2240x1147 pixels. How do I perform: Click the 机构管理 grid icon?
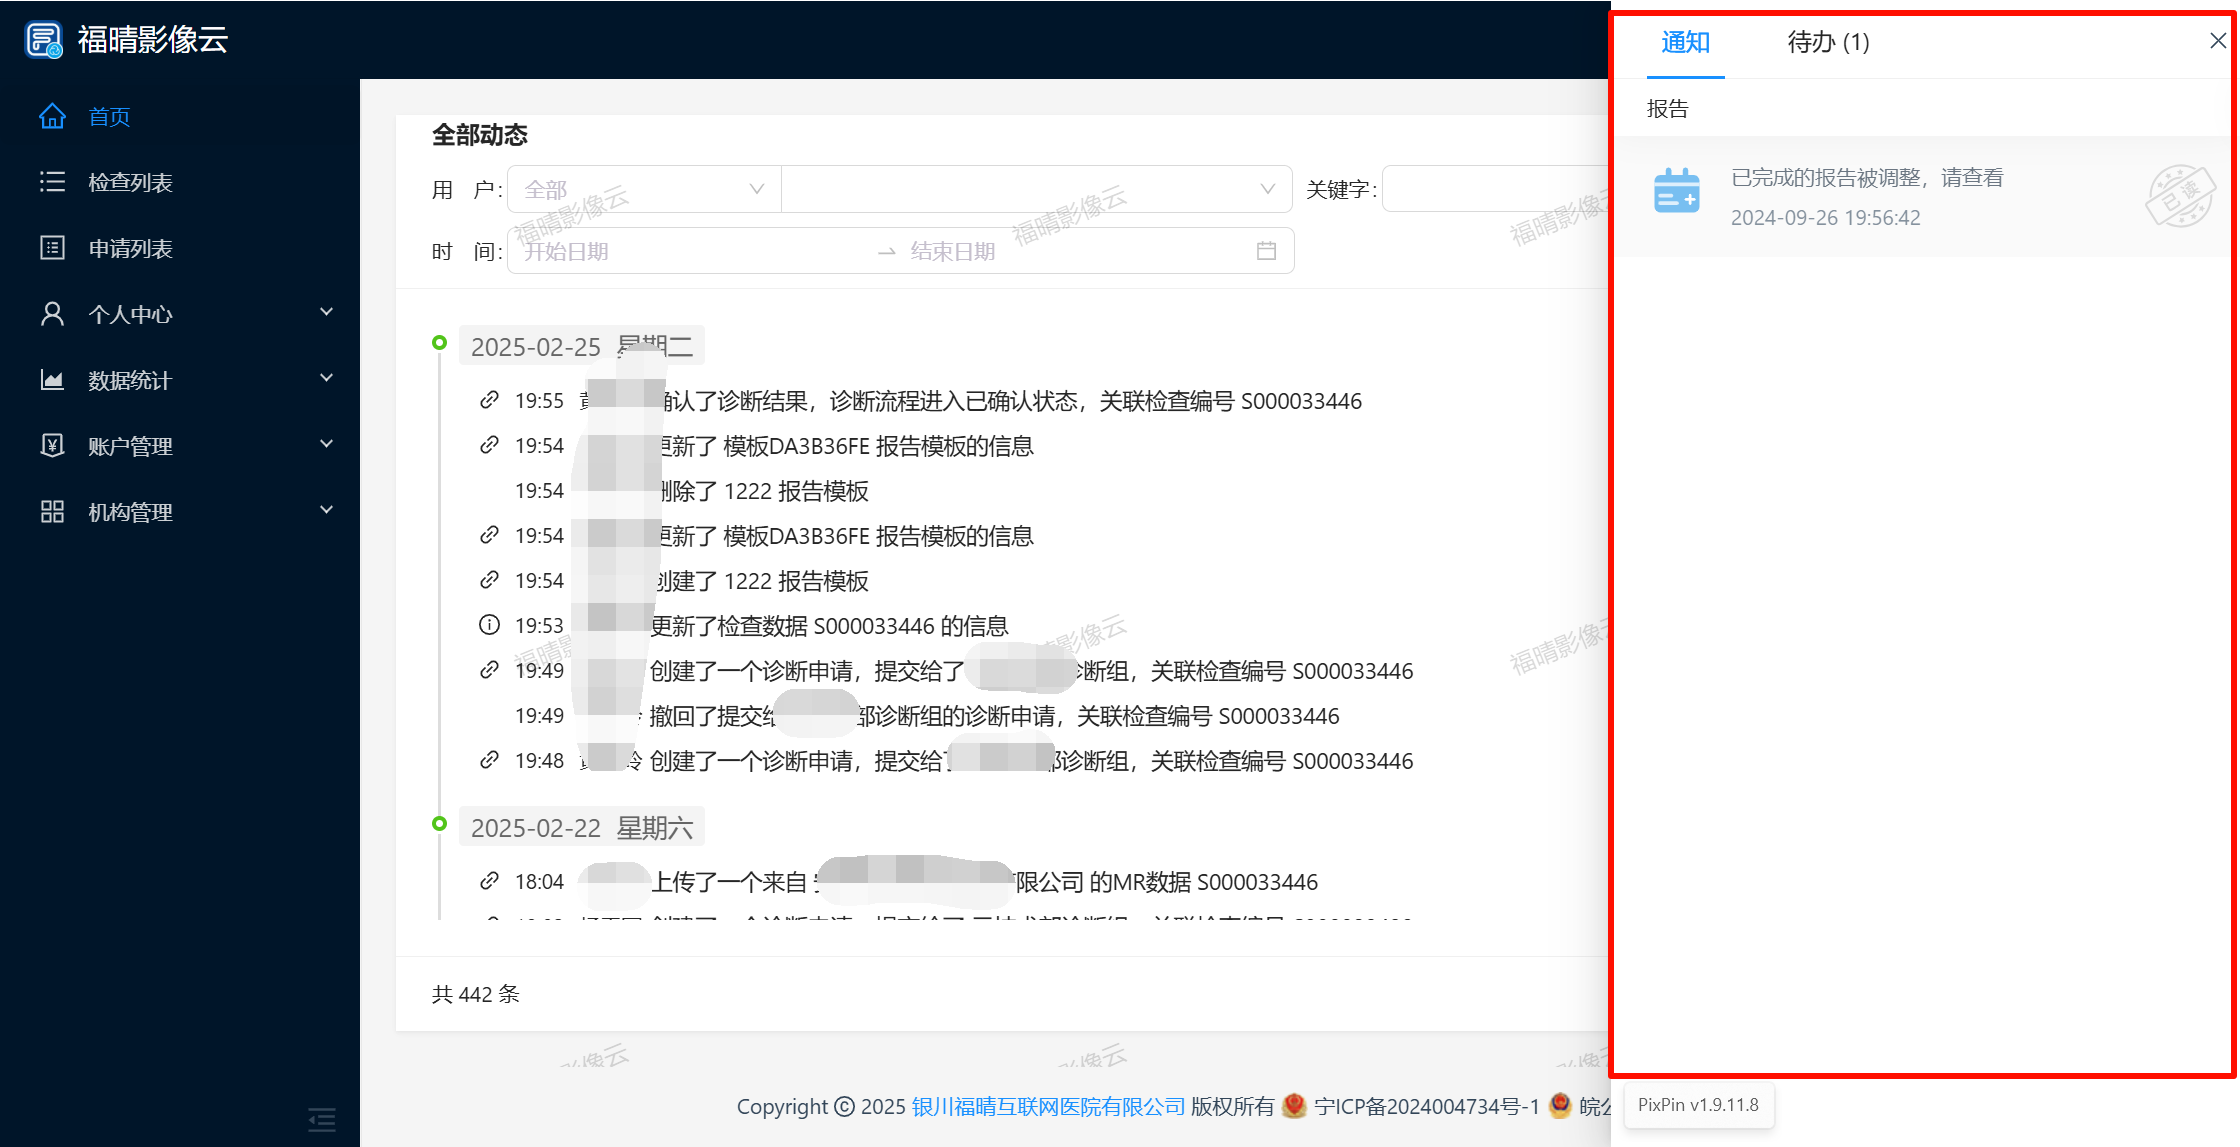pyautogui.click(x=52, y=512)
